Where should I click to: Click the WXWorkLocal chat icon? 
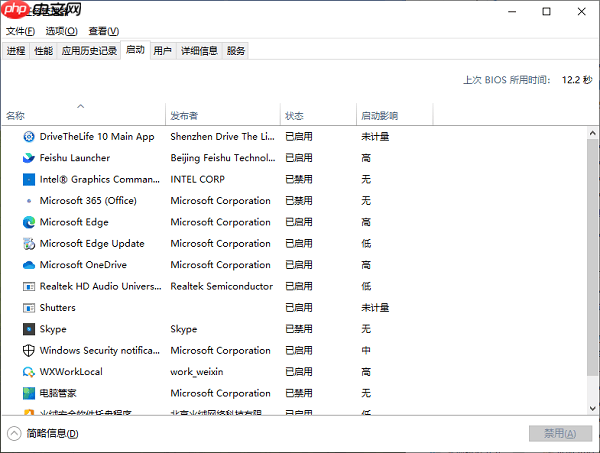tap(29, 372)
